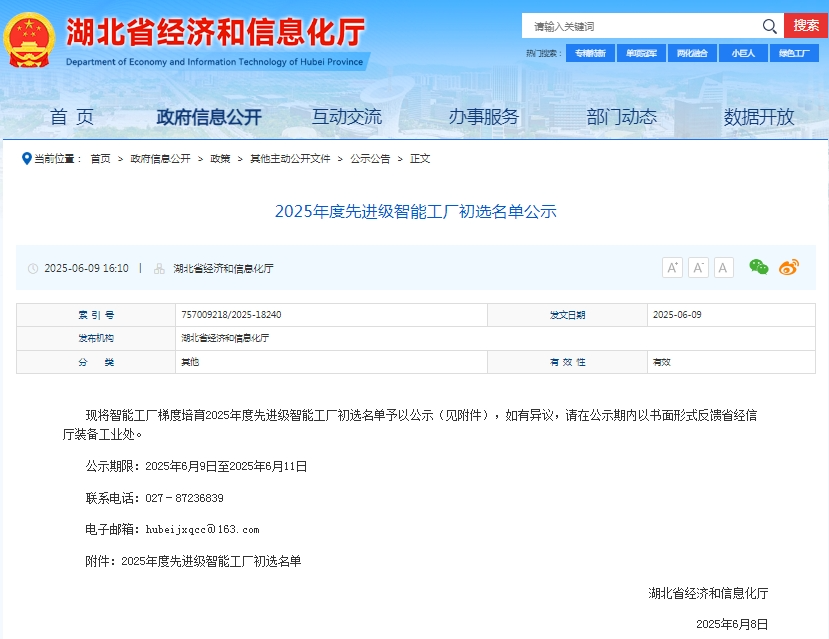Open the 部门动态 navigation tab
This screenshot has width=829, height=639.
(x=621, y=117)
